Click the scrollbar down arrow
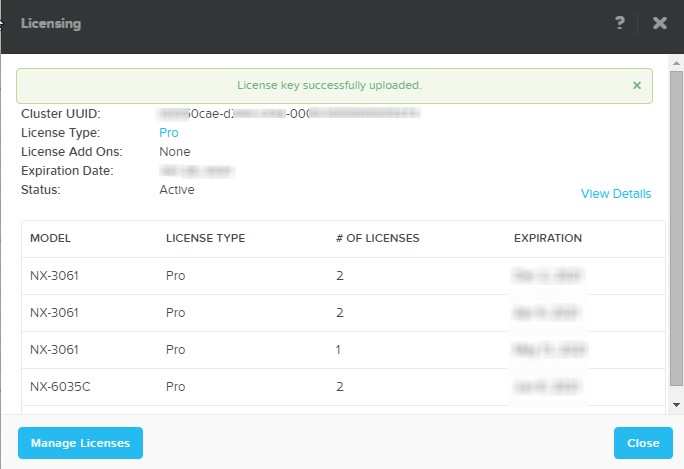684x469 pixels. (676, 403)
